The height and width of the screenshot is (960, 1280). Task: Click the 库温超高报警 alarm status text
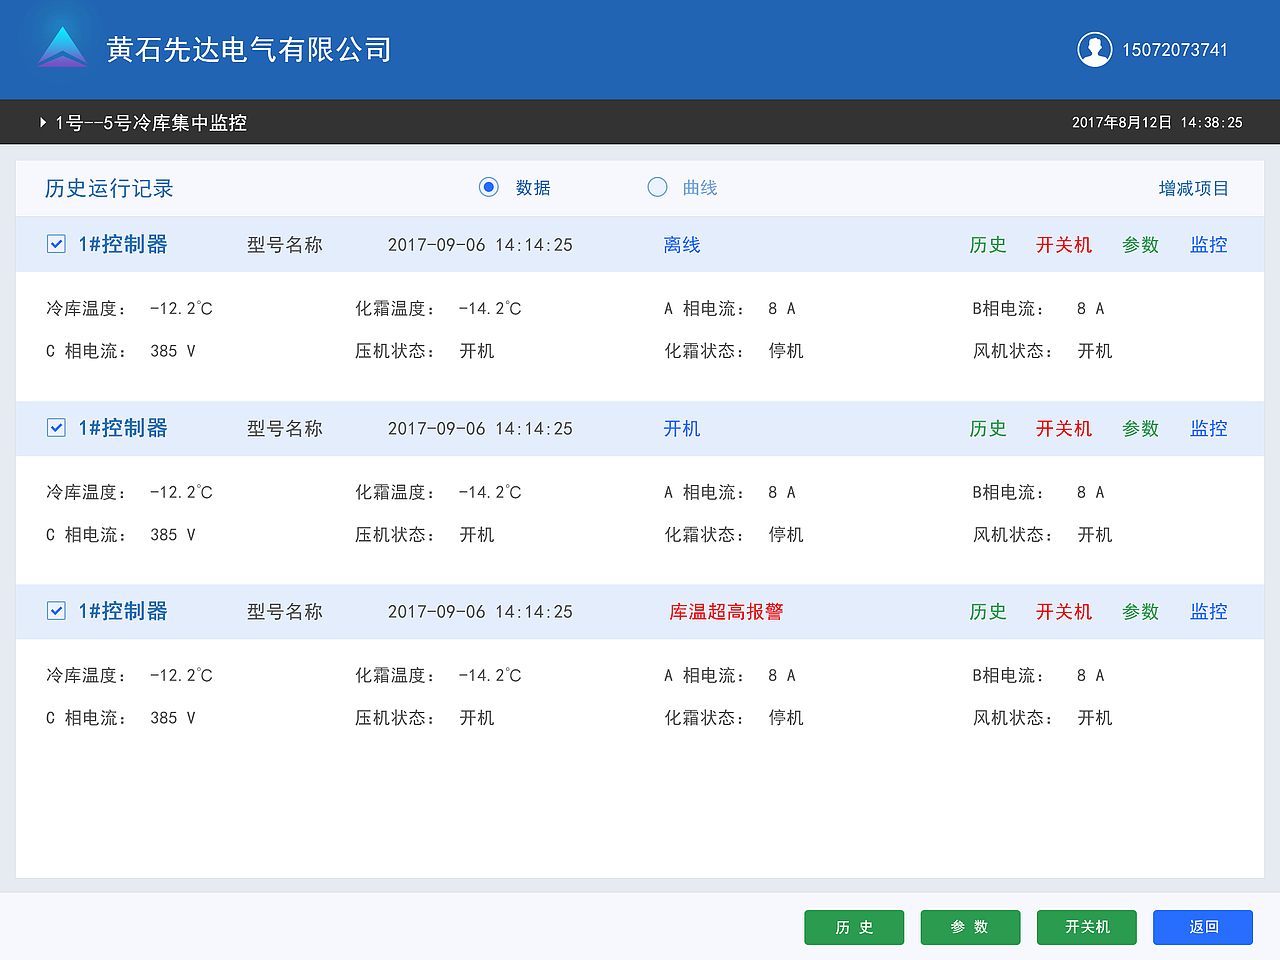pyautogui.click(x=725, y=610)
